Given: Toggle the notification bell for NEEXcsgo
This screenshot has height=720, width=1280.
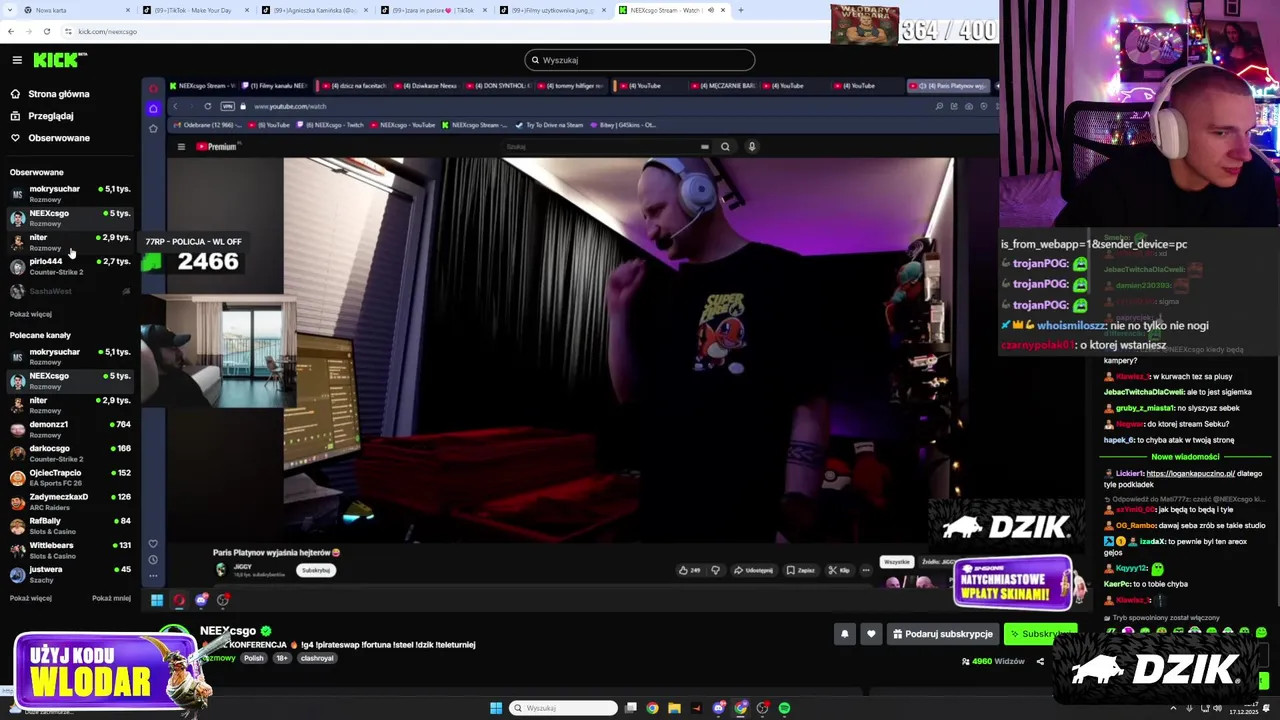Looking at the screenshot, I should pyautogui.click(x=845, y=634).
